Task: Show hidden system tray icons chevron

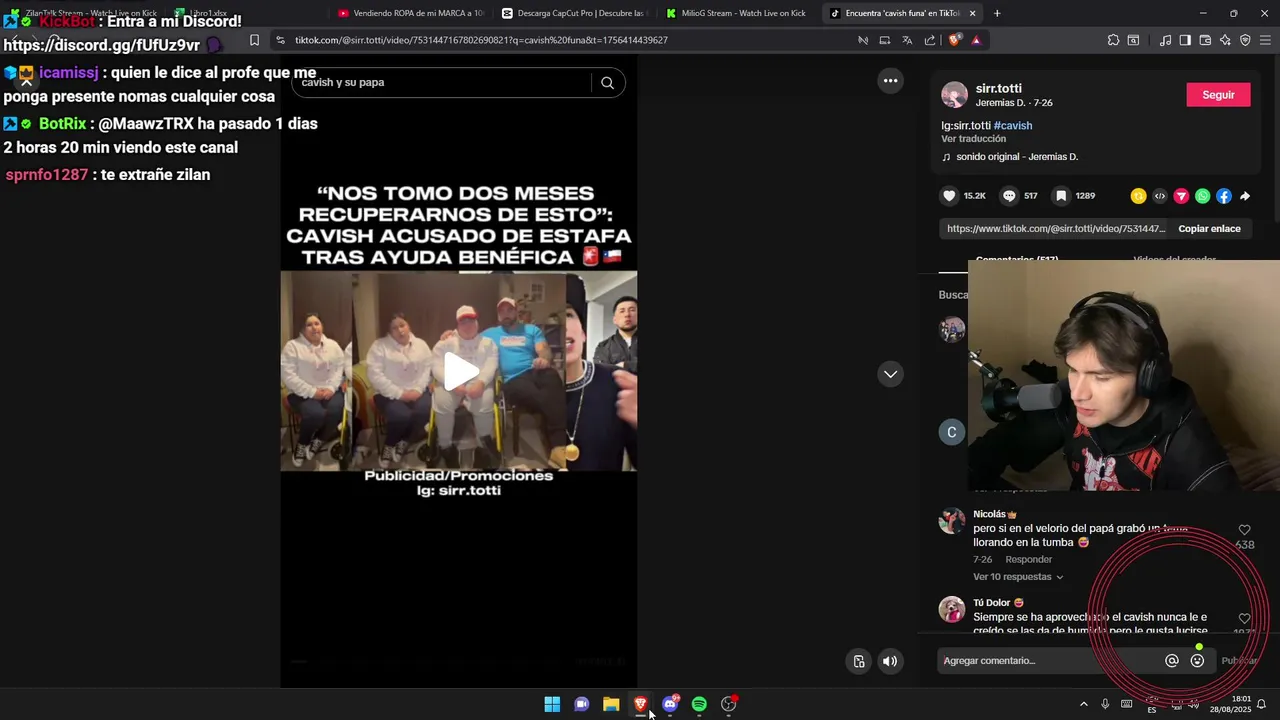Action: click(x=1083, y=704)
